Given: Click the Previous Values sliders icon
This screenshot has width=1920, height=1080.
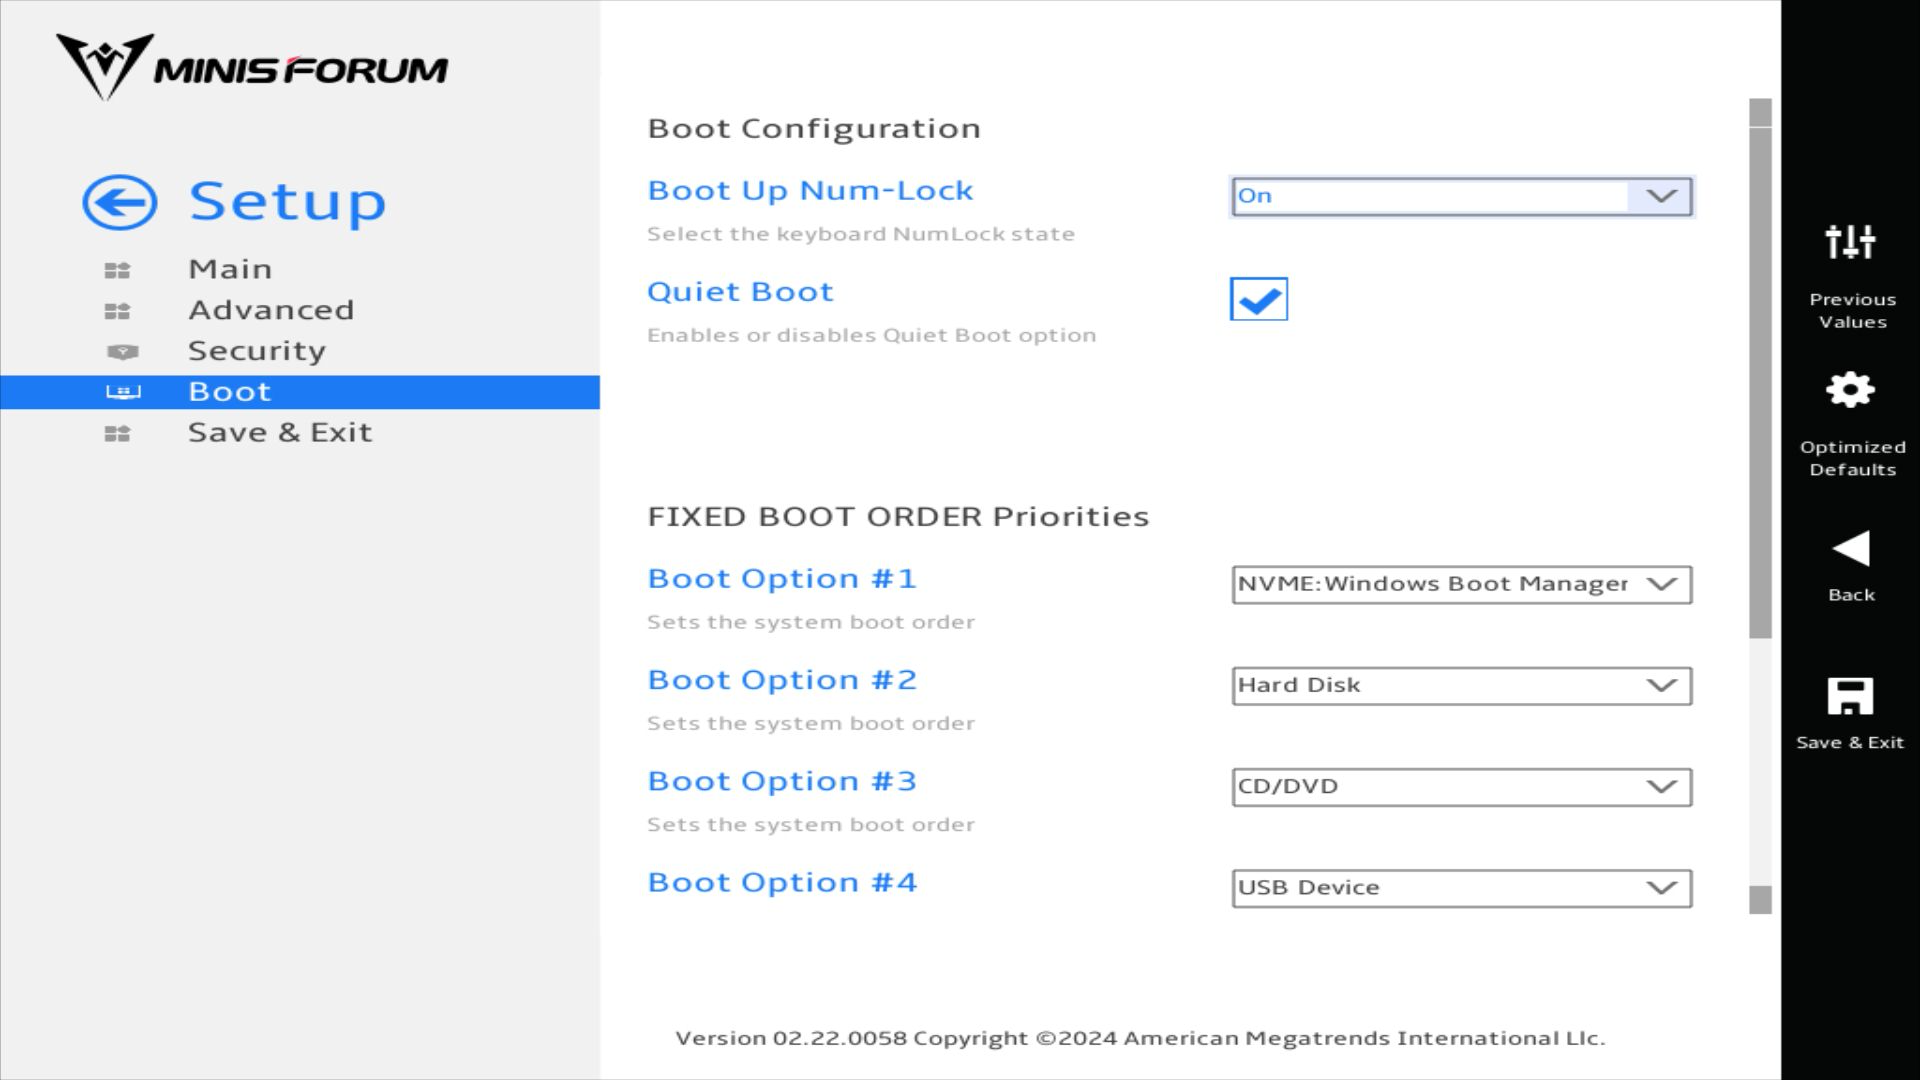Looking at the screenshot, I should pyautogui.click(x=1850, y=242).
